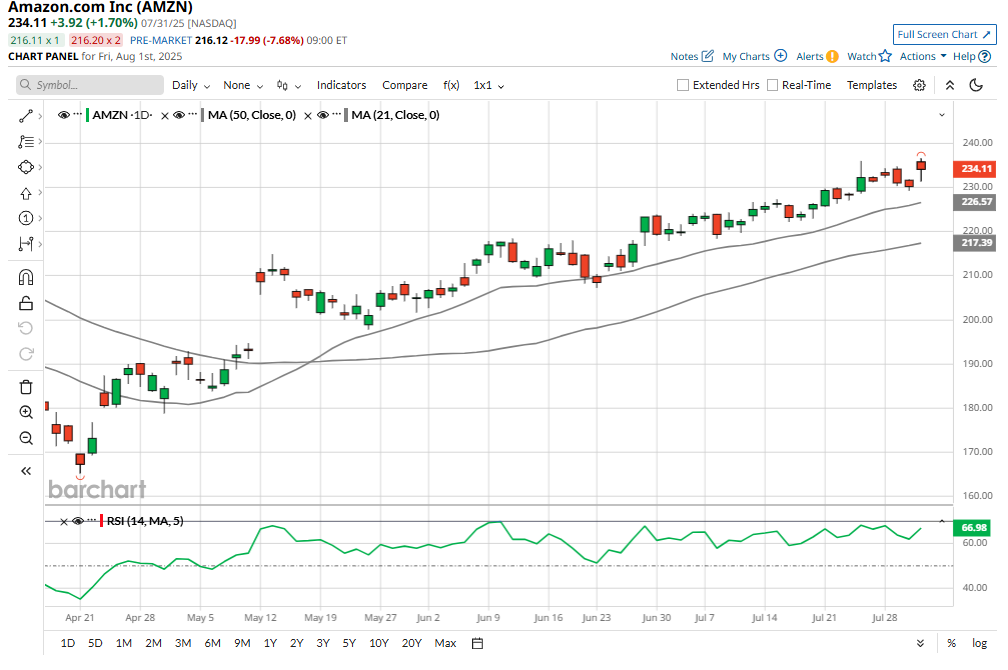Switch to dark mode
The height and width of the screenshot is (670, 1008).
[x=976, y=85]
